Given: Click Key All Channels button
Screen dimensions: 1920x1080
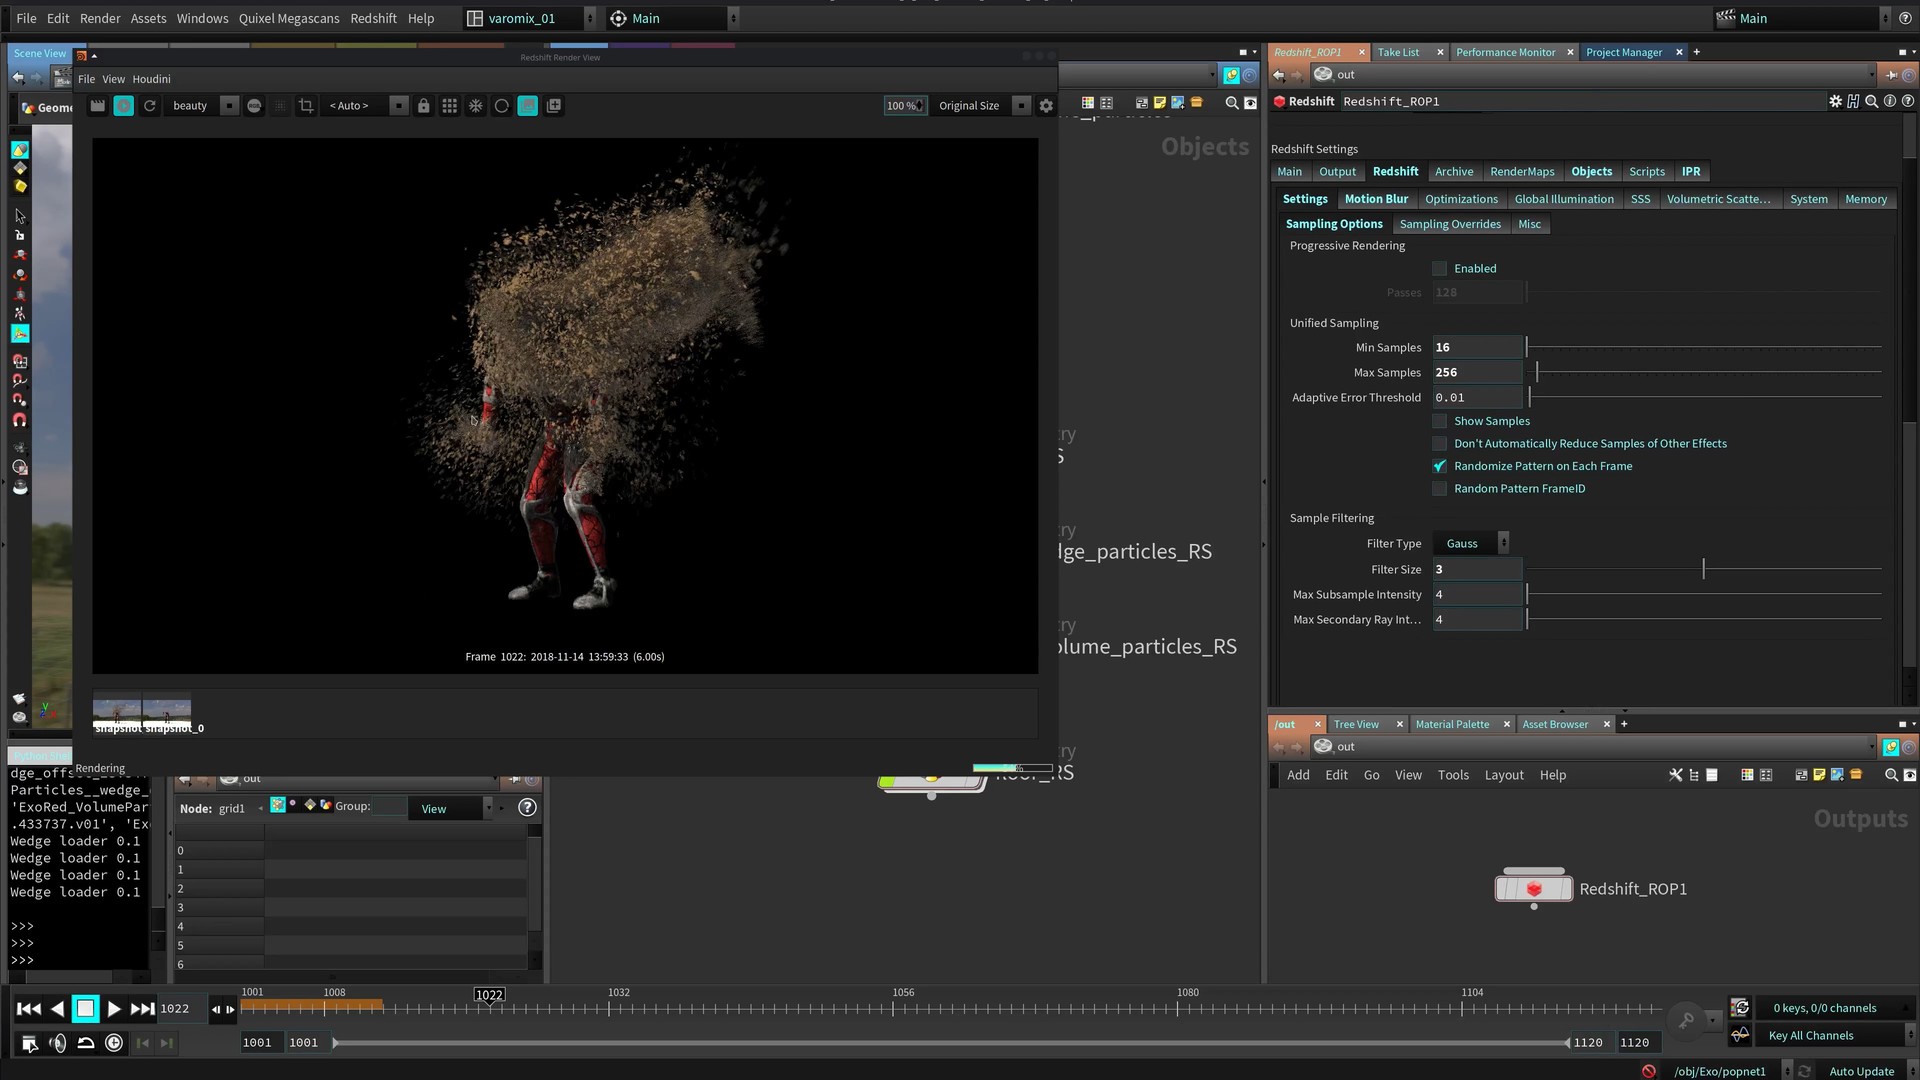Looking at the screenshot, I should 1810,1036.
